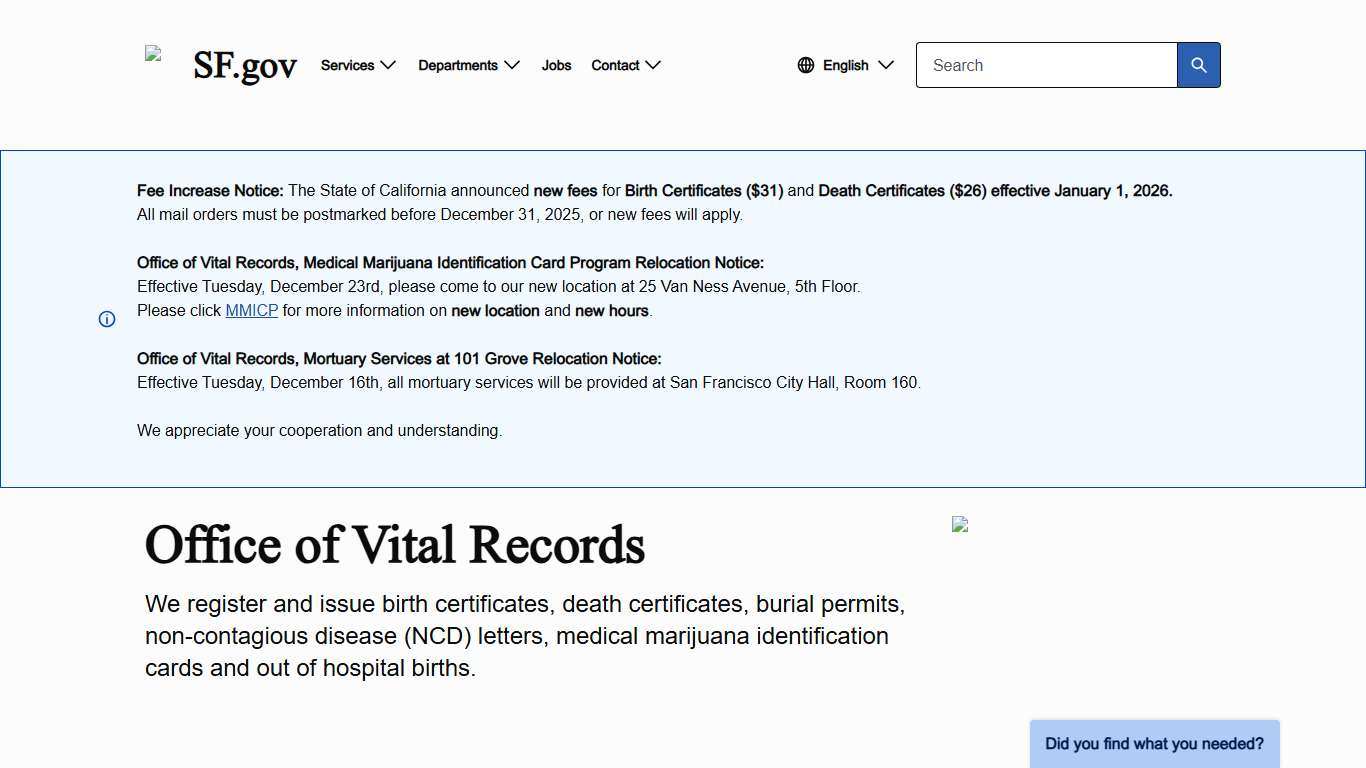Select the Jobs menu item
The image size is (1366, 768).
pos(556,65)
